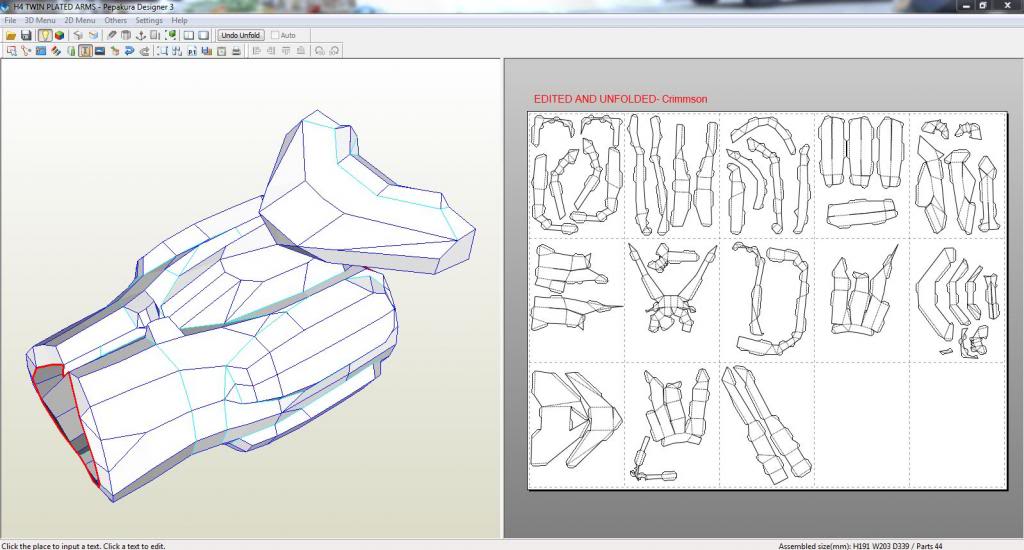Toggle the colored cube texture icon

(x=60, y=35)
